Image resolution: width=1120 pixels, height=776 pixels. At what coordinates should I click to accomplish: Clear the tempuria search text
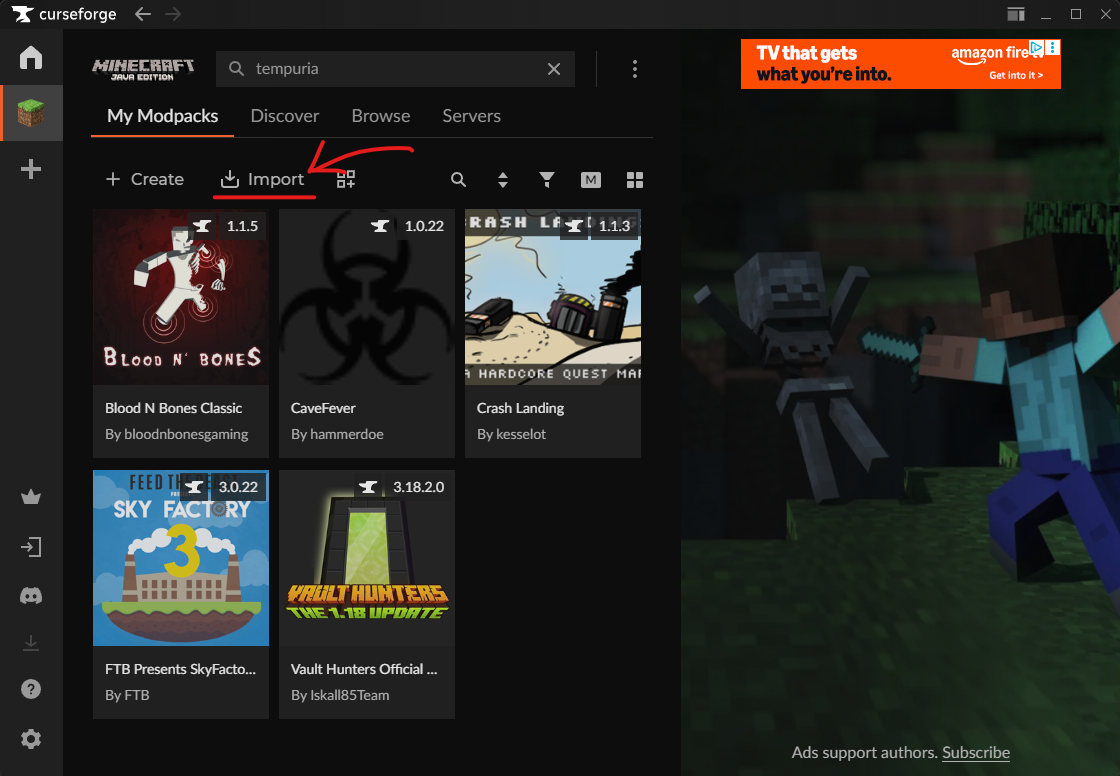click(554, 69)
